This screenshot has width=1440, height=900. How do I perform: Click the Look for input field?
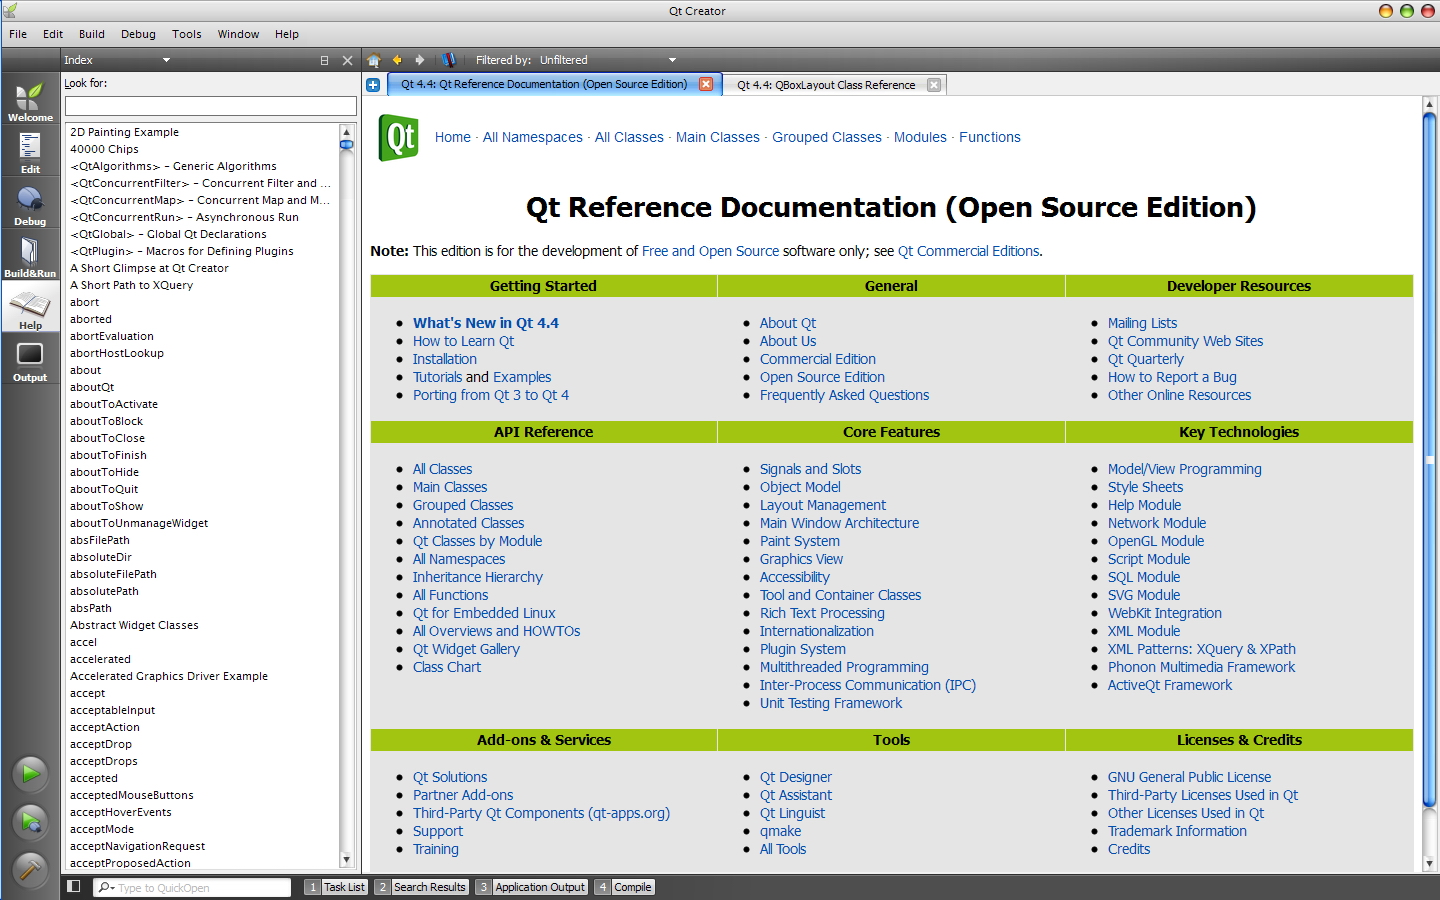coord(211,106)
